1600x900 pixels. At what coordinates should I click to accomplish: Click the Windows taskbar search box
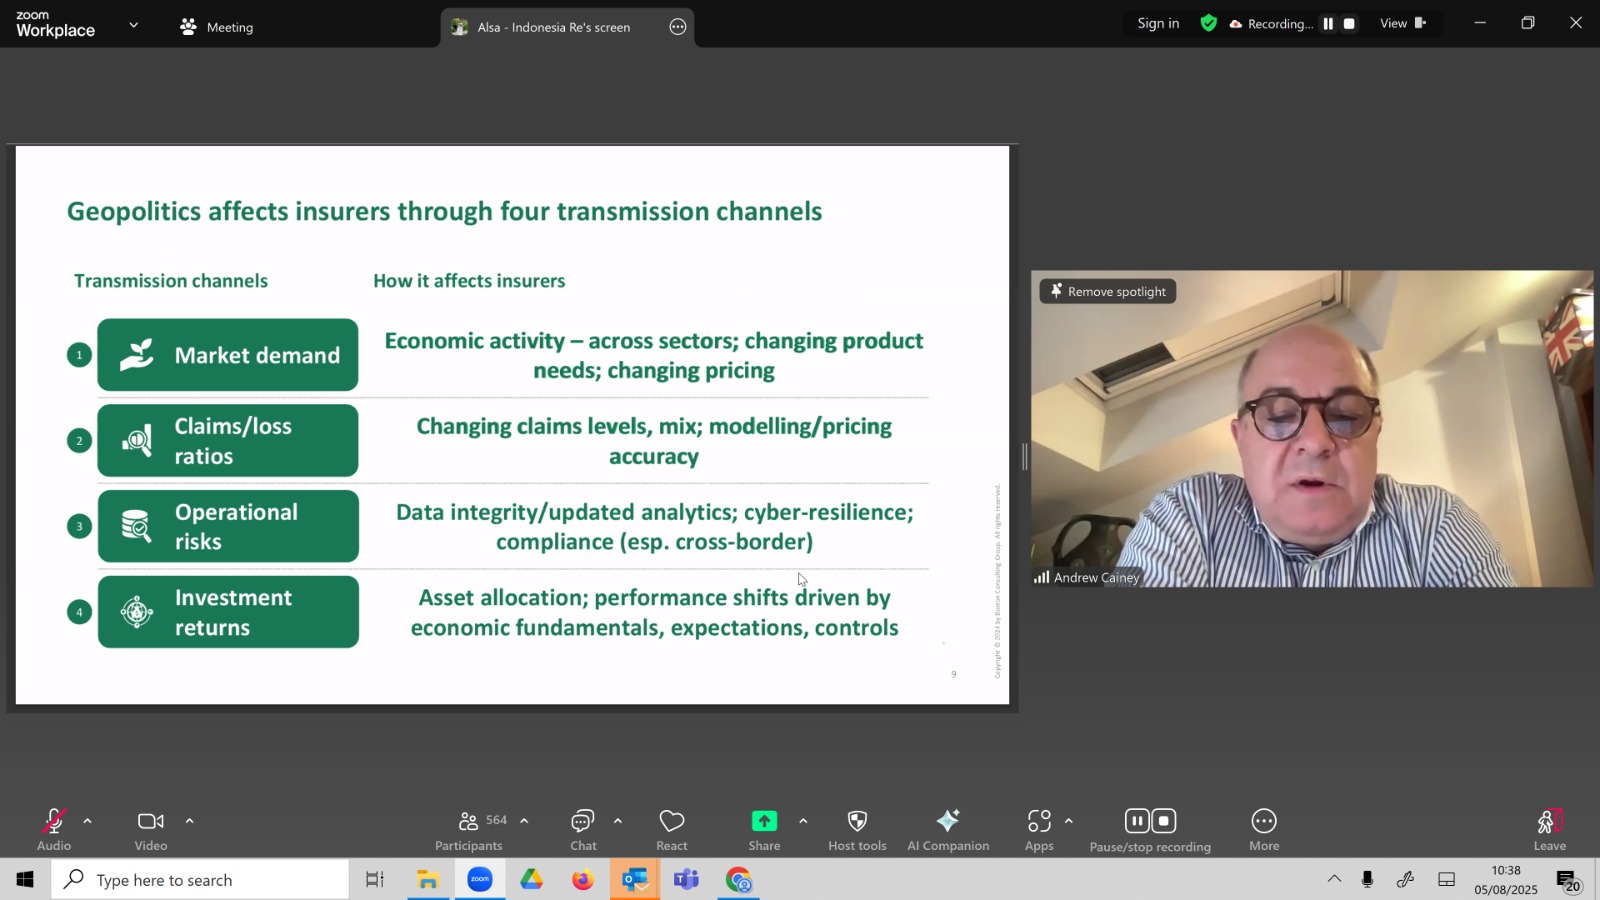(200, 880)
